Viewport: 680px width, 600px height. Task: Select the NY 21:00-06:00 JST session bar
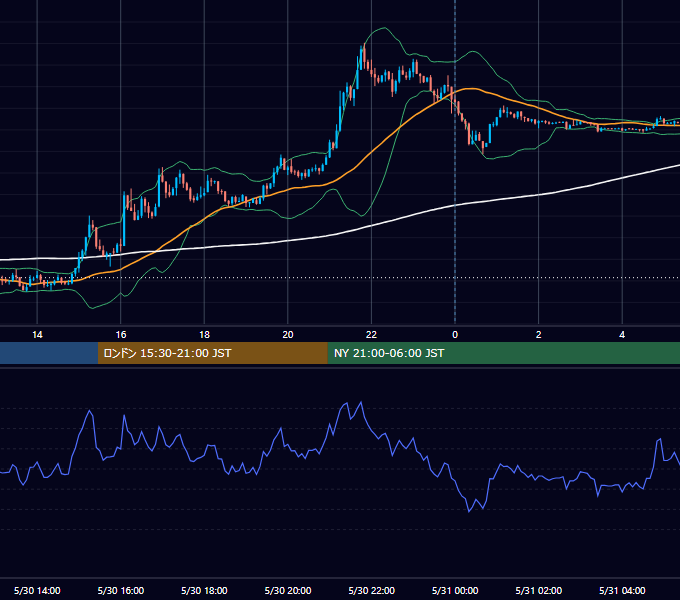(x=503, y=353)
